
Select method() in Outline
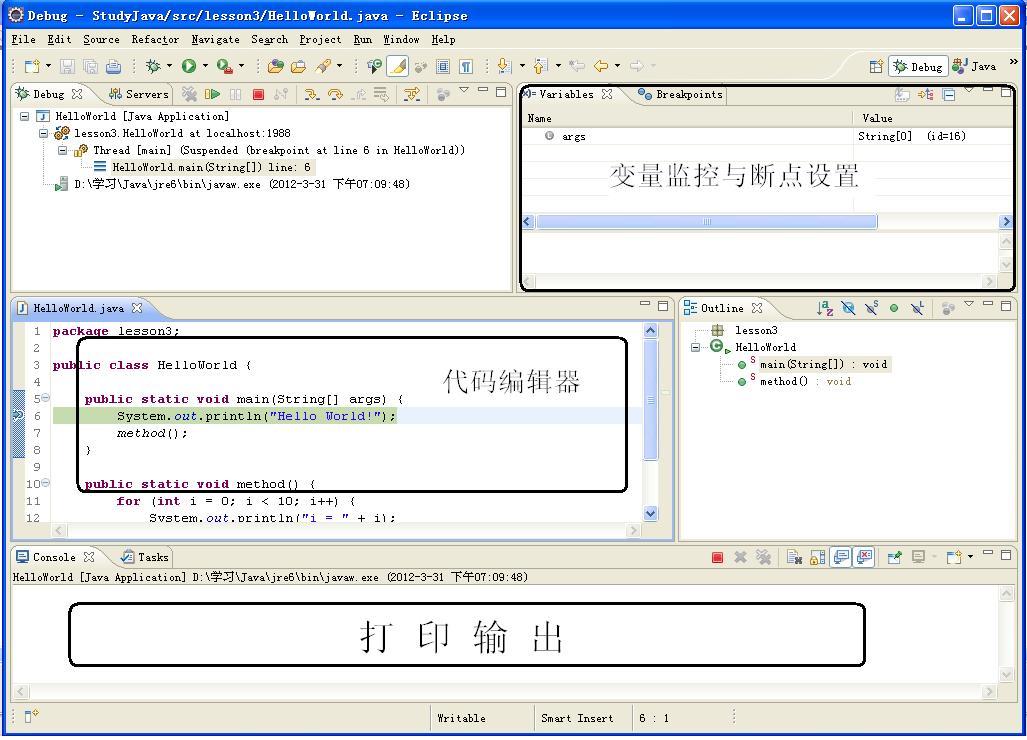784,381
